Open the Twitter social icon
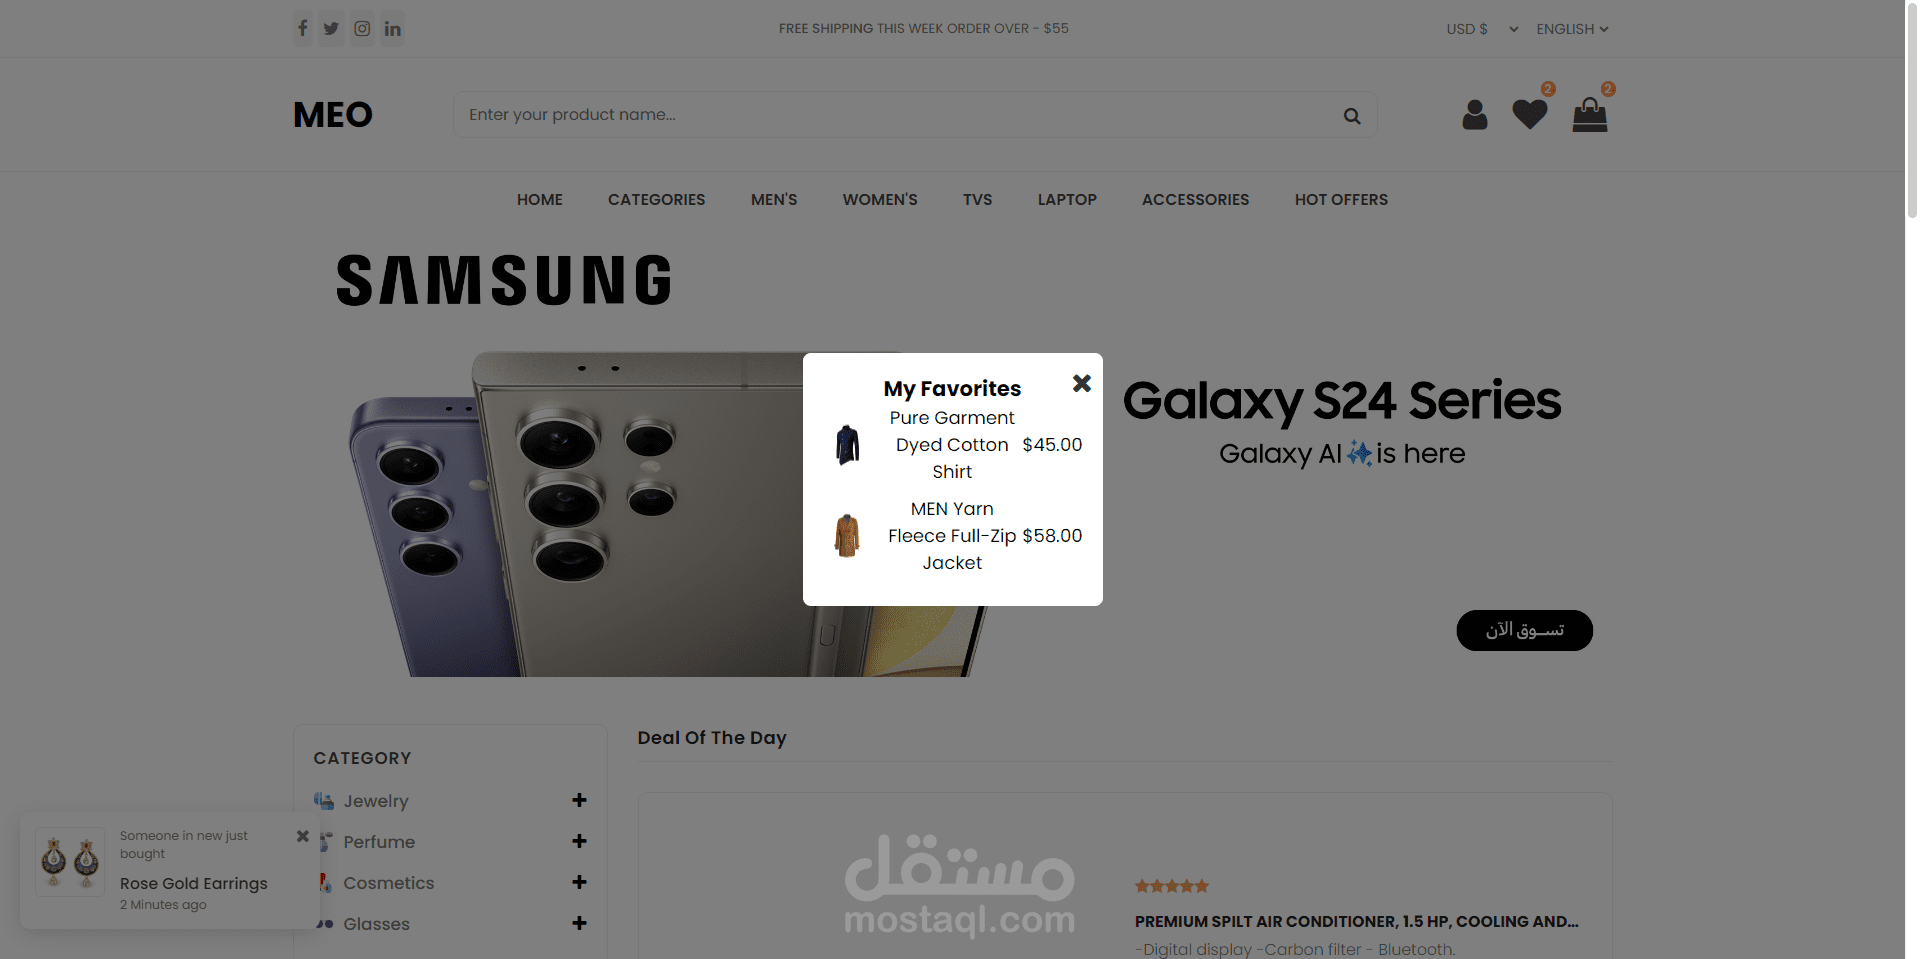Screen dimensions: 1920x959 (x=331, y=29)
